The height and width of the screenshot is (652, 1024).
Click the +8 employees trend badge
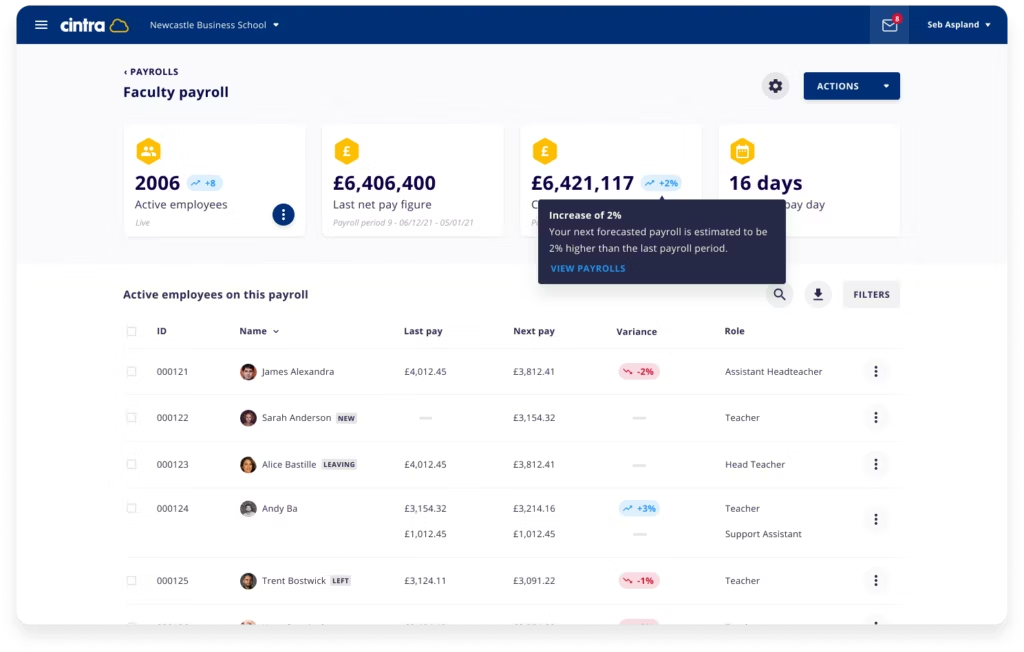click(x=204, y=183)
